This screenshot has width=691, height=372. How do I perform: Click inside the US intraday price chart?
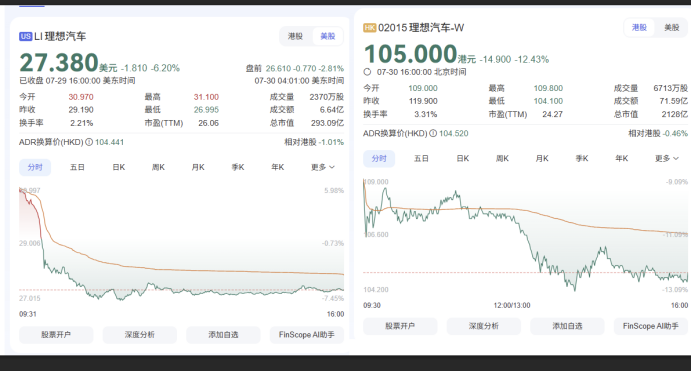click(x=181, y=245)
